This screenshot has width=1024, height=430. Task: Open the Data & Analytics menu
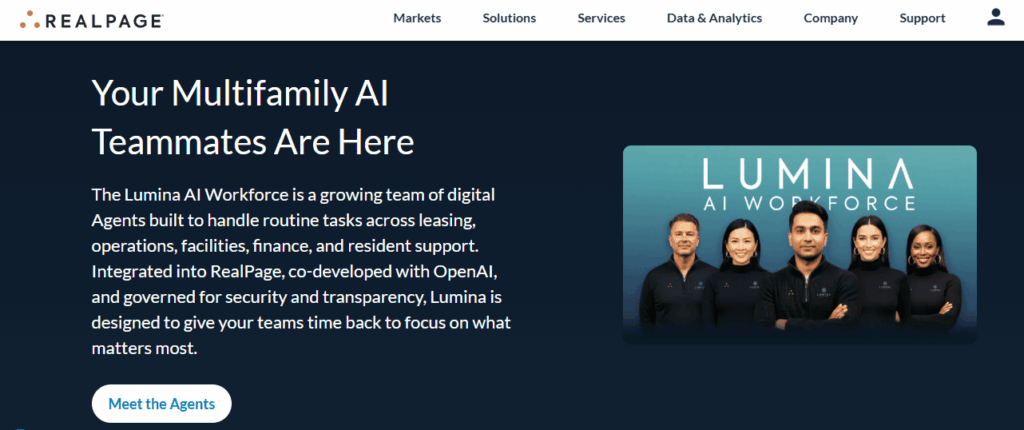[714, 18]
